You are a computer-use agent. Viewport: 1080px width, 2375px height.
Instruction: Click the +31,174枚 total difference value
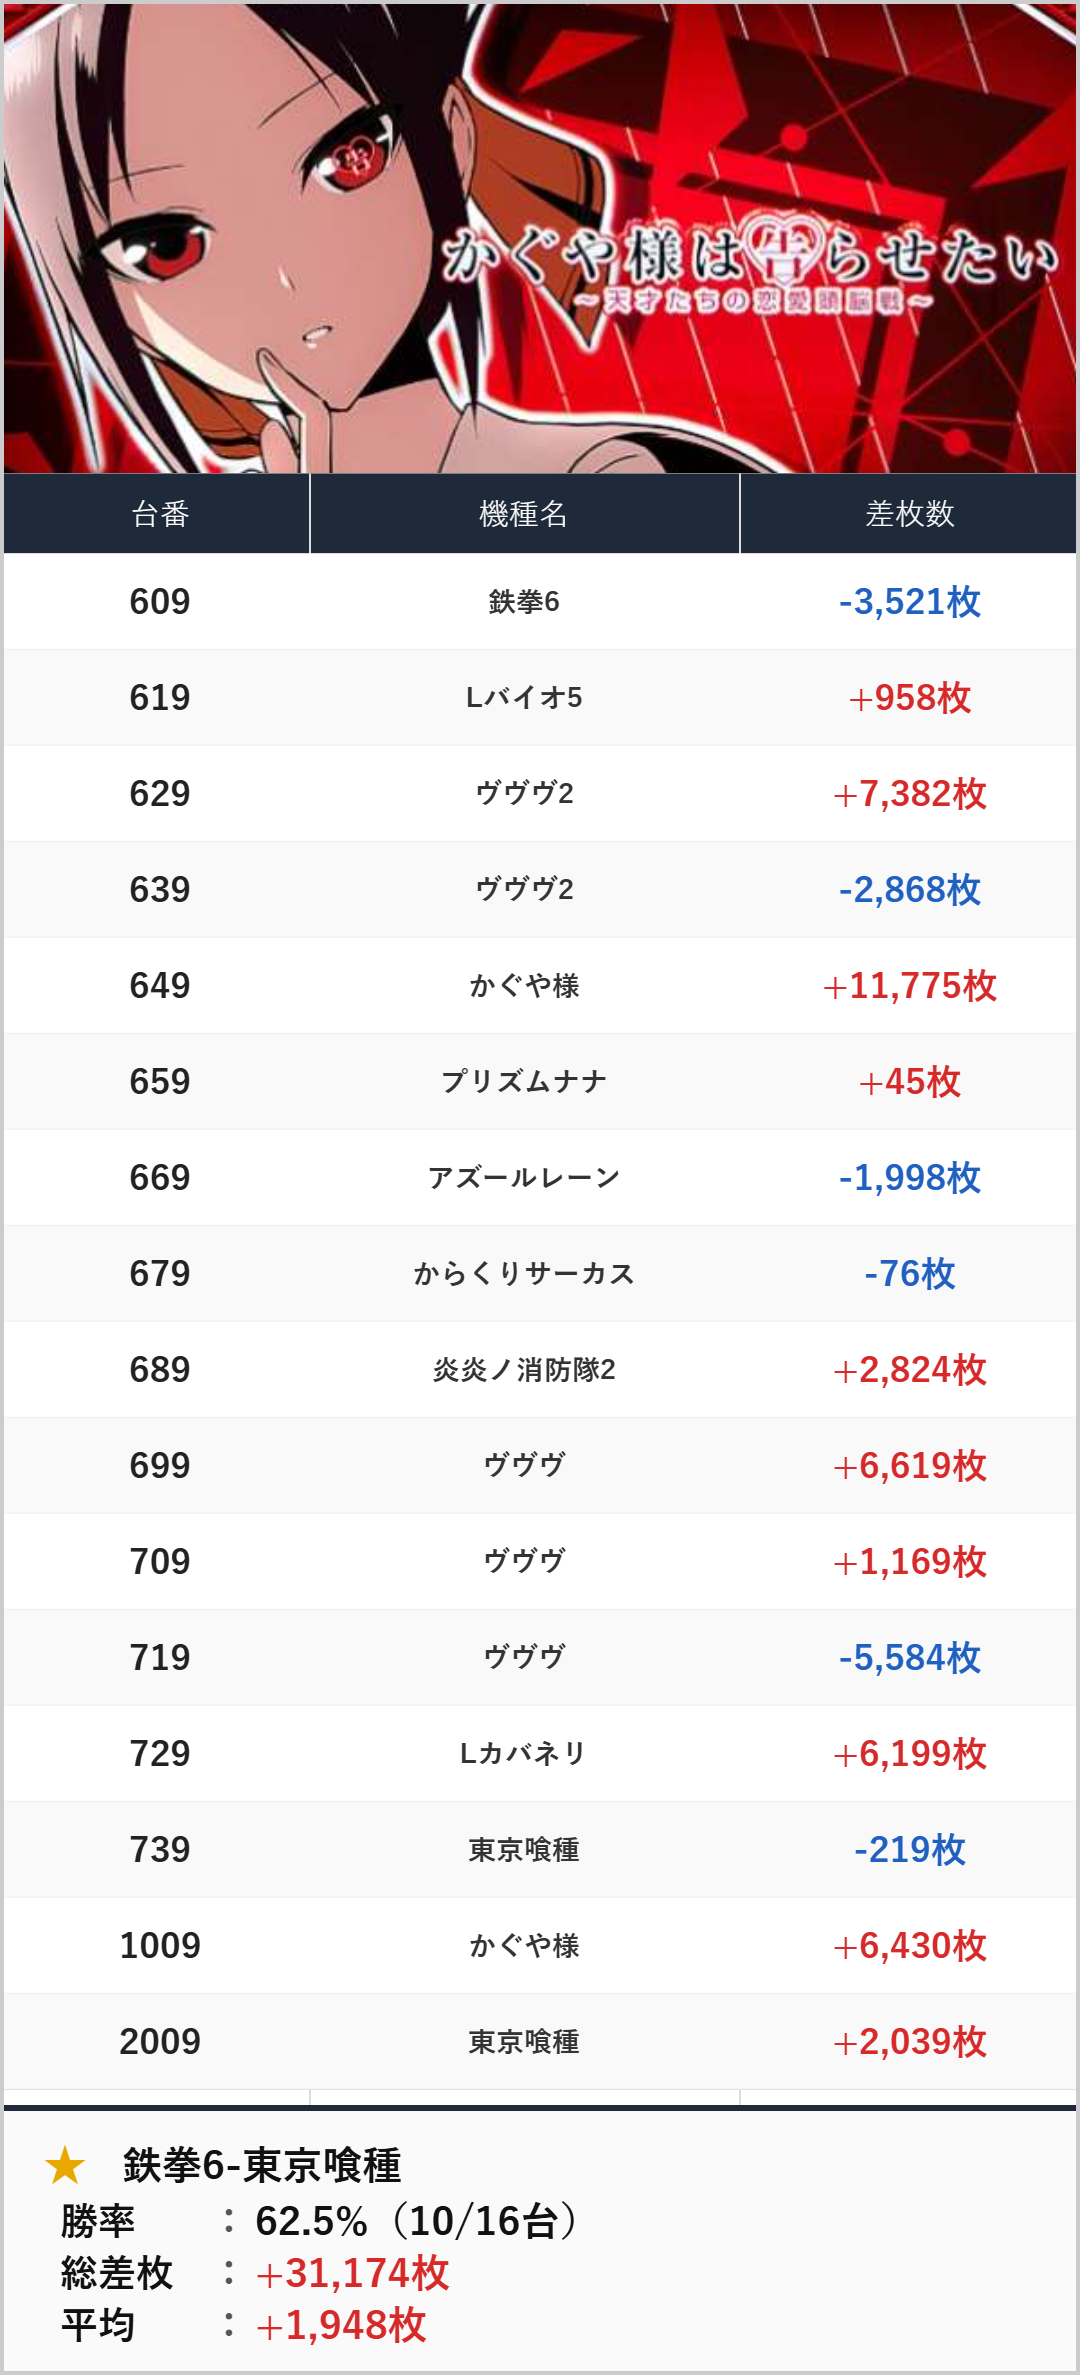point(352,2273)
